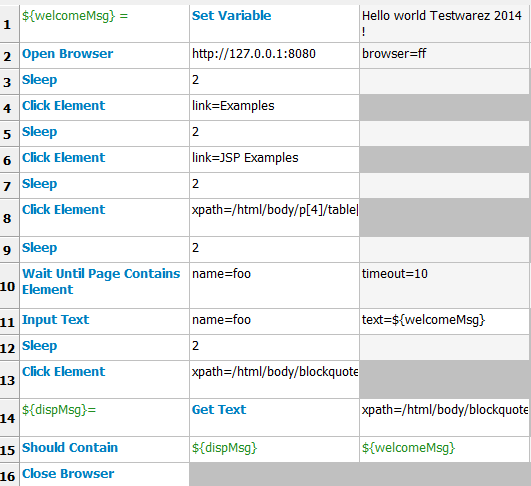Click the browser=ff argument cell
The height and width of the screenshot is (486, 531).
445,56
